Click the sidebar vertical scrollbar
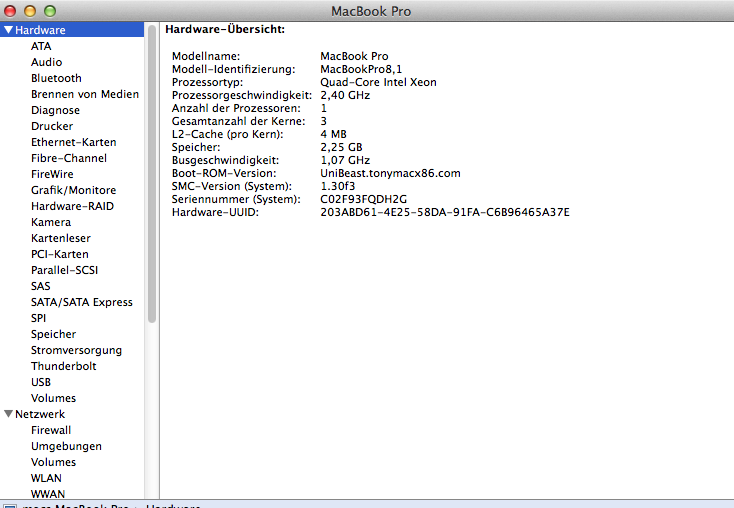 coord(152,174)
